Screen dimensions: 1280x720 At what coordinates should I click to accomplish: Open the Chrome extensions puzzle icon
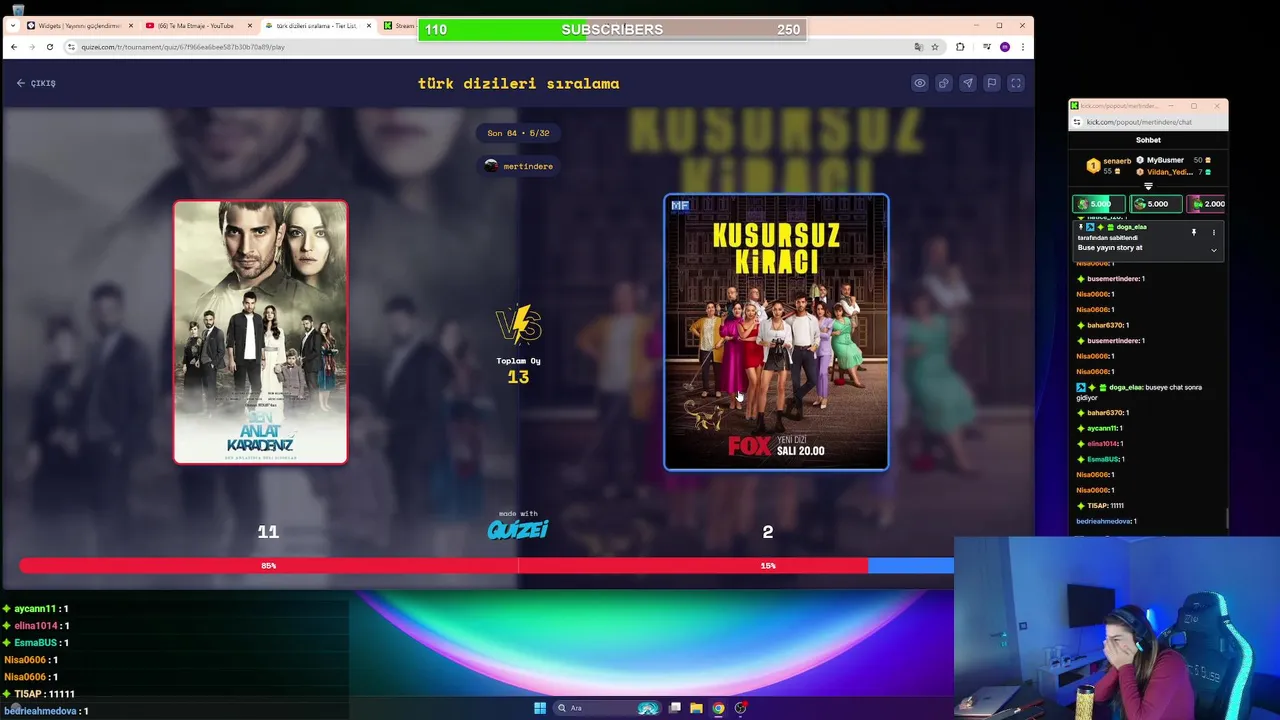pos(960,47)
